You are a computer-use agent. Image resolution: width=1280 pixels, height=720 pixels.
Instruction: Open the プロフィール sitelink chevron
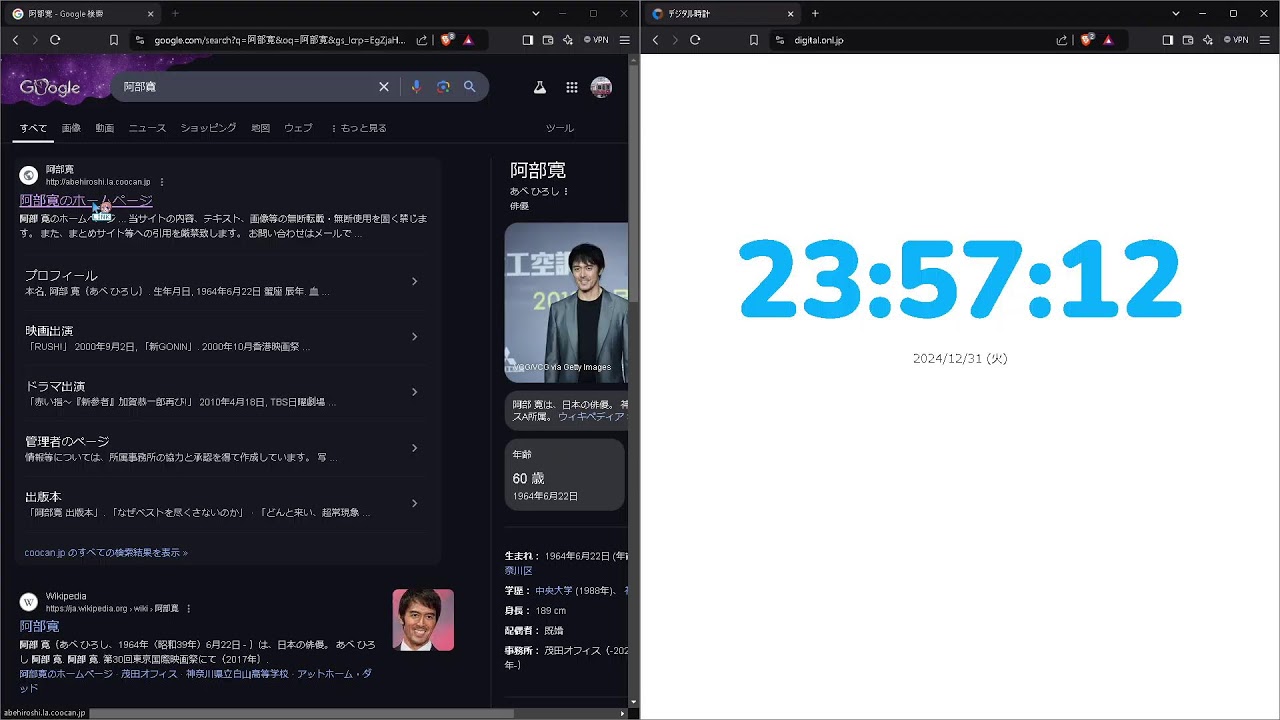pos(415,281)
